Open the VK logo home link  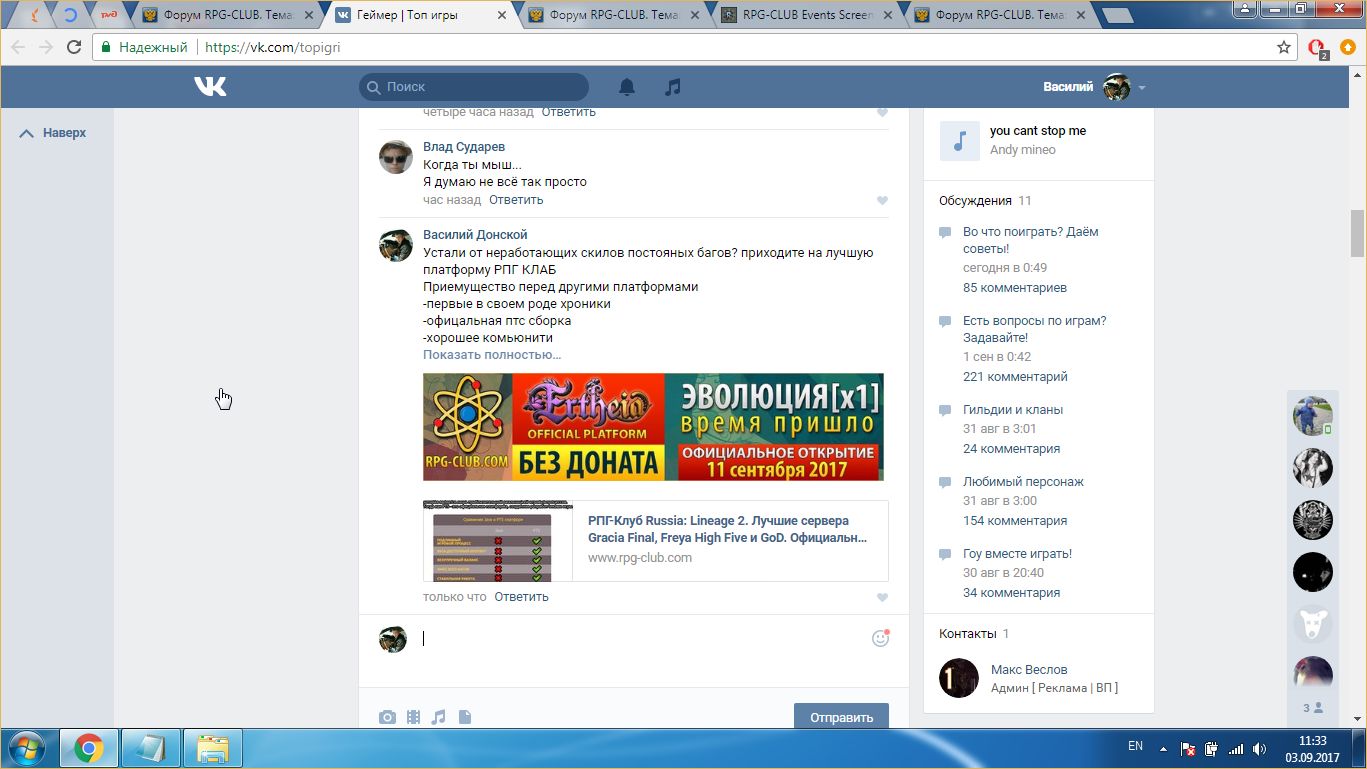pyautogui.click(x=210, y=87)
